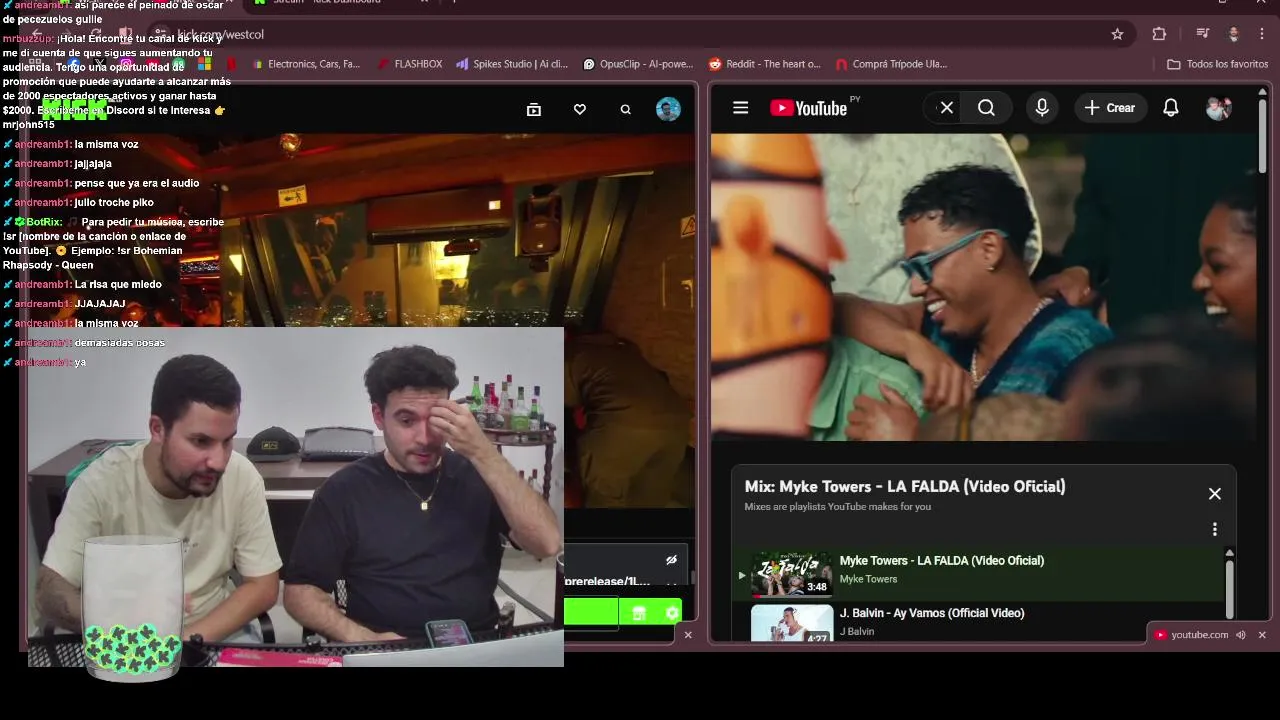The width and height of the screenshot is (1280, 720).
Task: Click the Kick header icon left of the heart
Action: coord(534,110)
